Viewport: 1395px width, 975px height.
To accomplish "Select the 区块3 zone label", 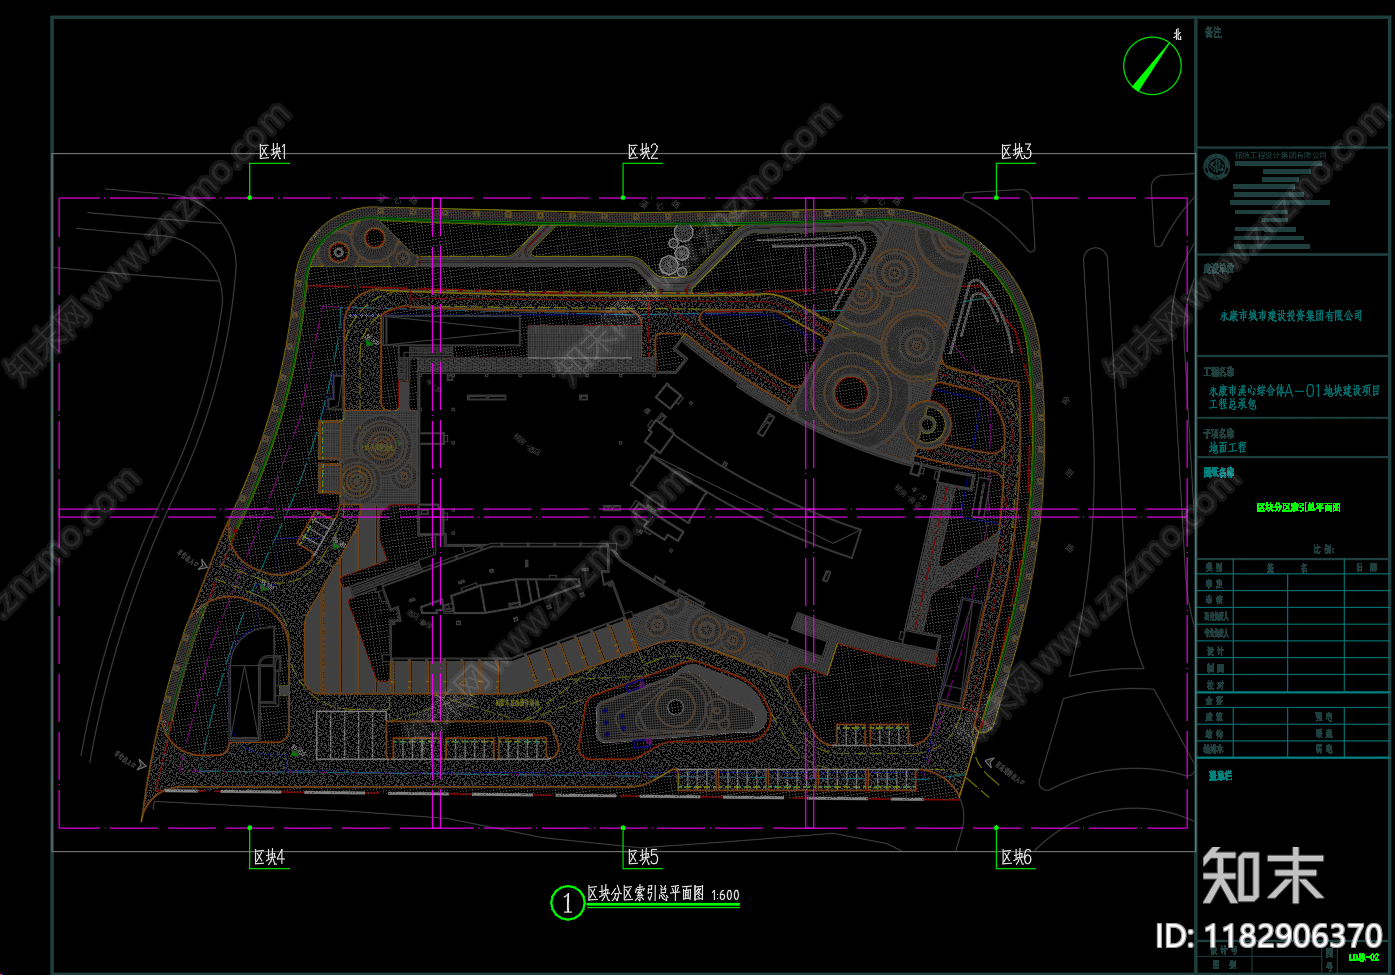I will coord(1016,152).
